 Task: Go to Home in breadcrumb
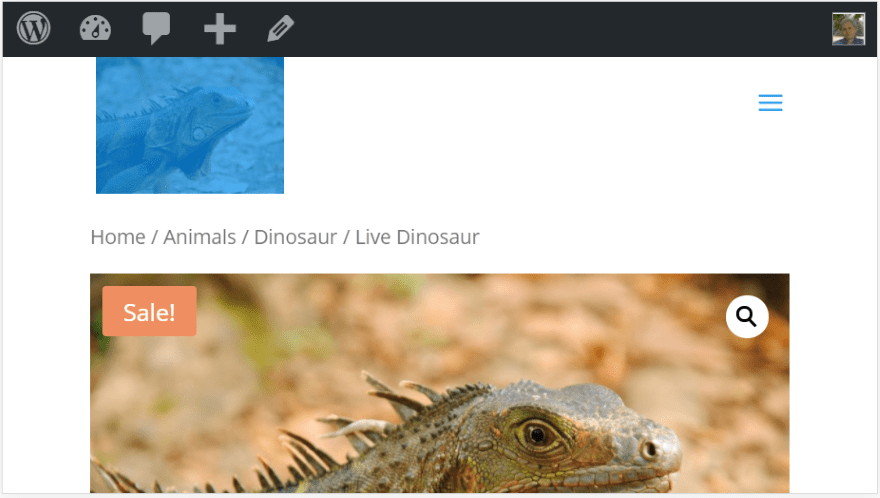(118, 237)
